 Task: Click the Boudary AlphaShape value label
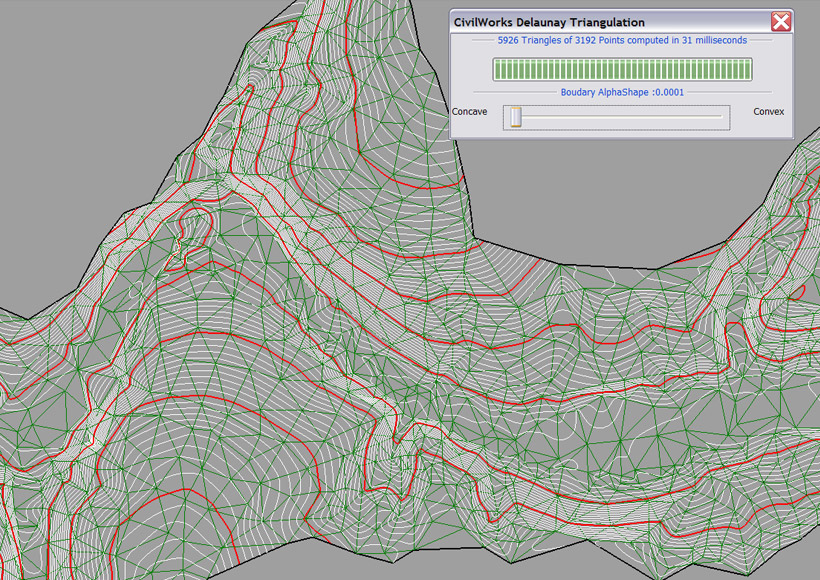click(x=622, y=91)
